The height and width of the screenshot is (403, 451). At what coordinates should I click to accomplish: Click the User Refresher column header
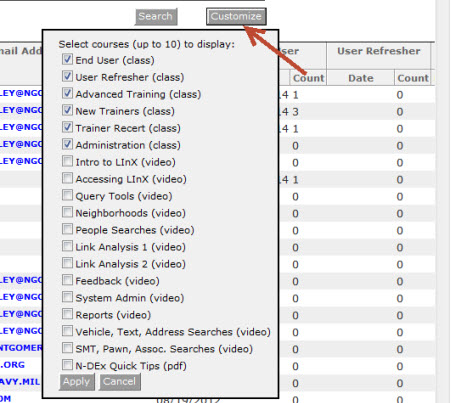tap(379, 51)
